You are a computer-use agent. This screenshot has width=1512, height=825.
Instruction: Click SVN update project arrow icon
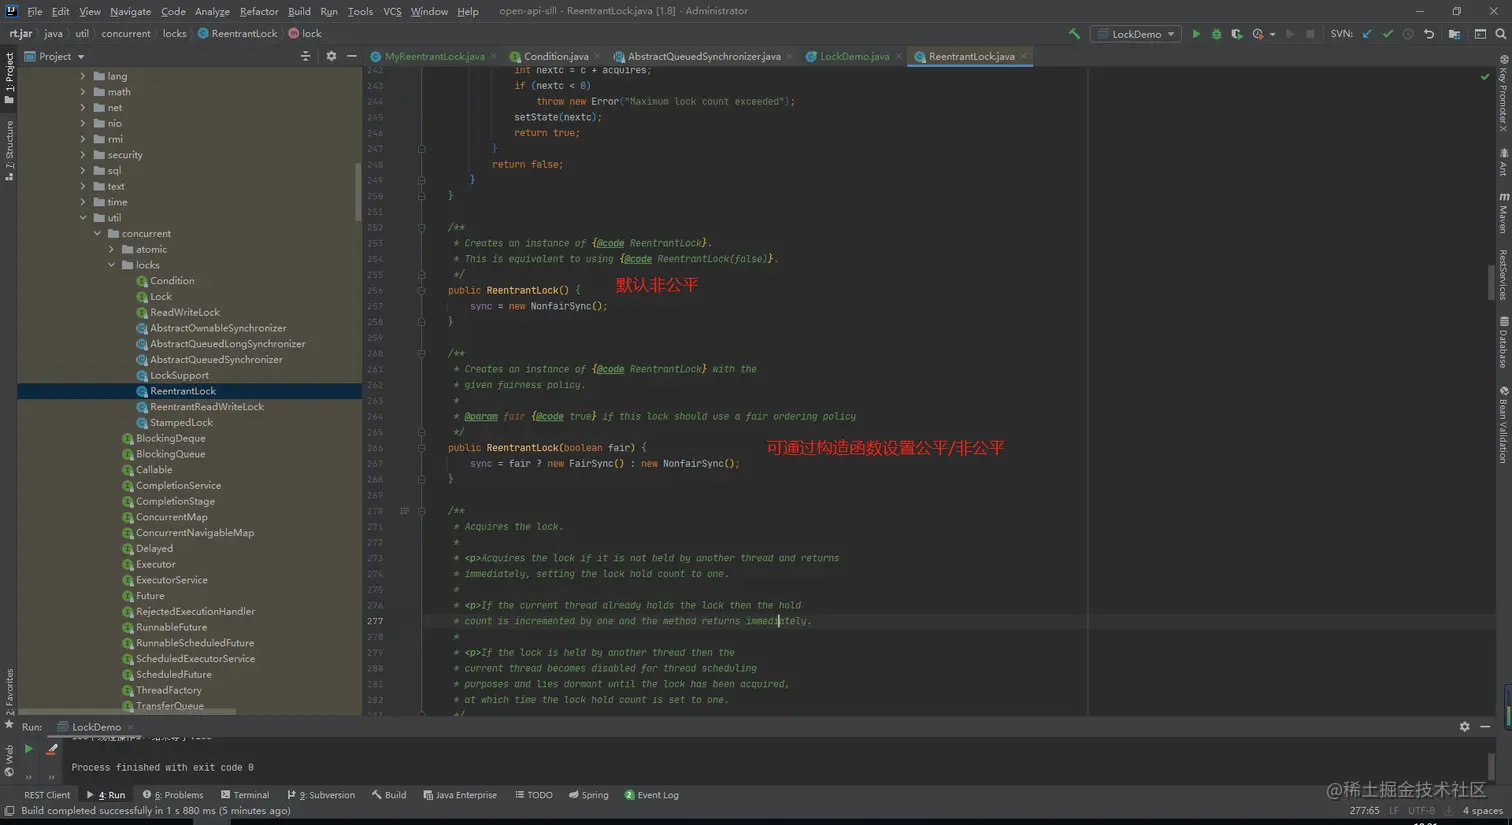coord(1367,34)
